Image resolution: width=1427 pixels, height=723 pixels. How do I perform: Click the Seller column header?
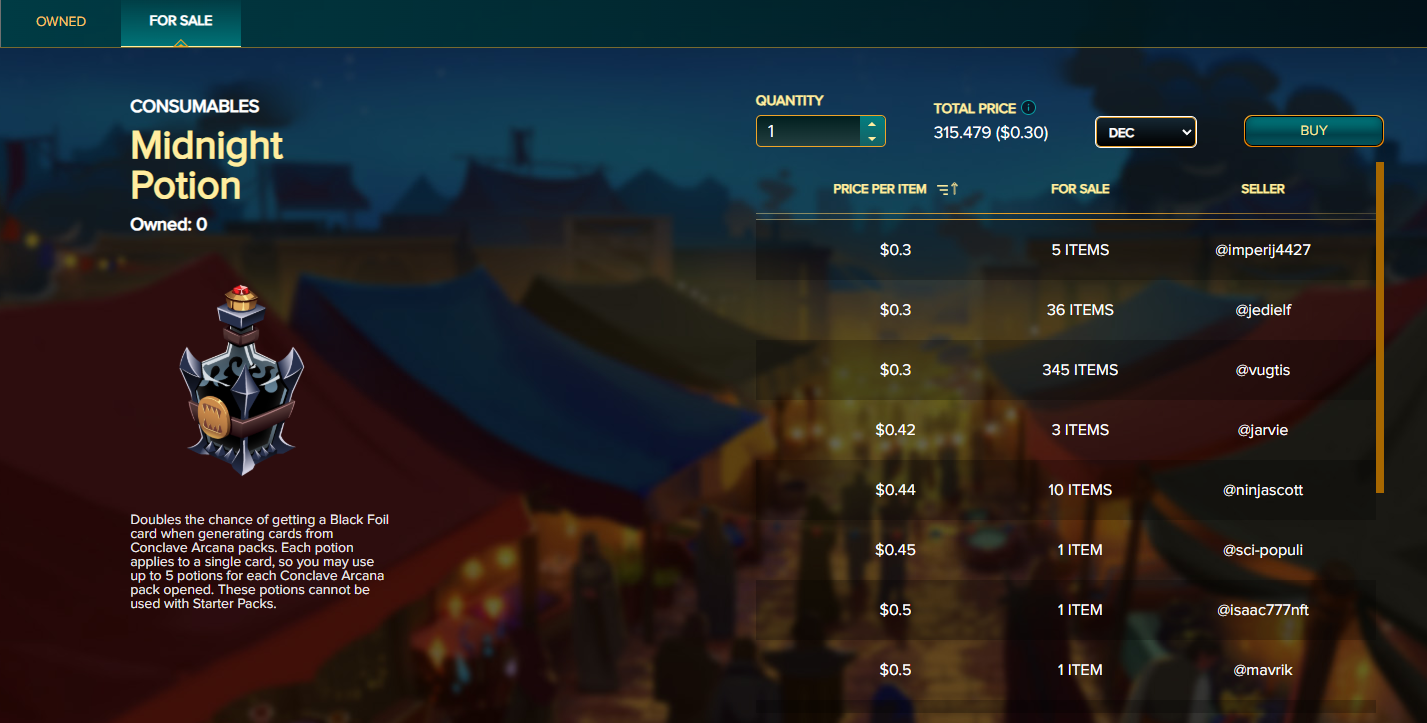pyautogui.click(x=1263, y=189)
